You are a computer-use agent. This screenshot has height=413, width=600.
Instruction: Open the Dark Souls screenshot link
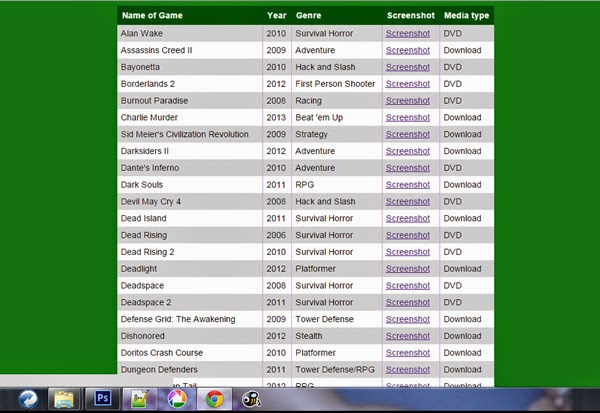pos(408,185)
